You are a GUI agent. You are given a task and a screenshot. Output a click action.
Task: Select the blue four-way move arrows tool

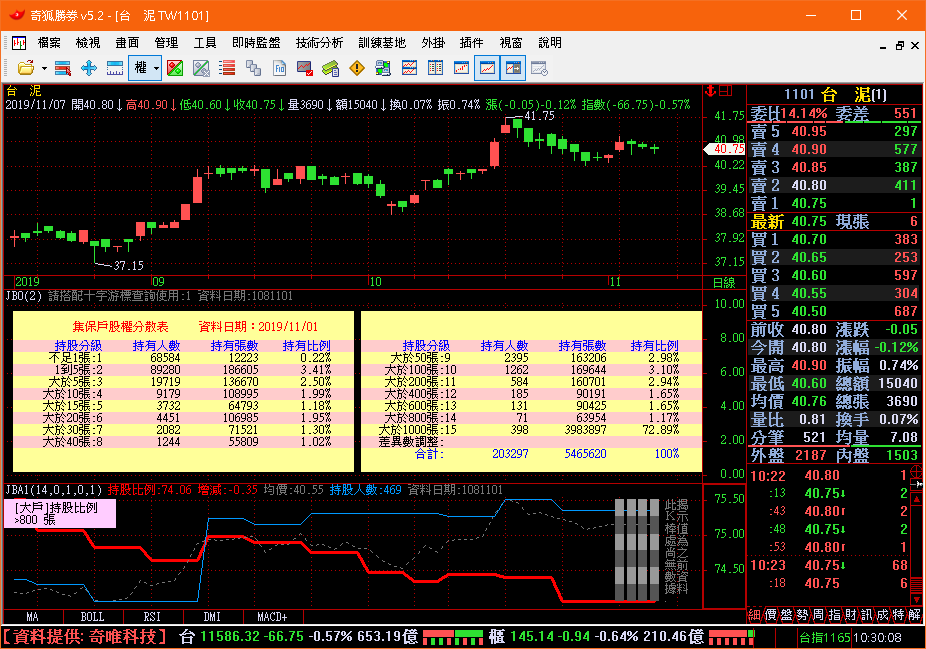click(x=89, y=68)
